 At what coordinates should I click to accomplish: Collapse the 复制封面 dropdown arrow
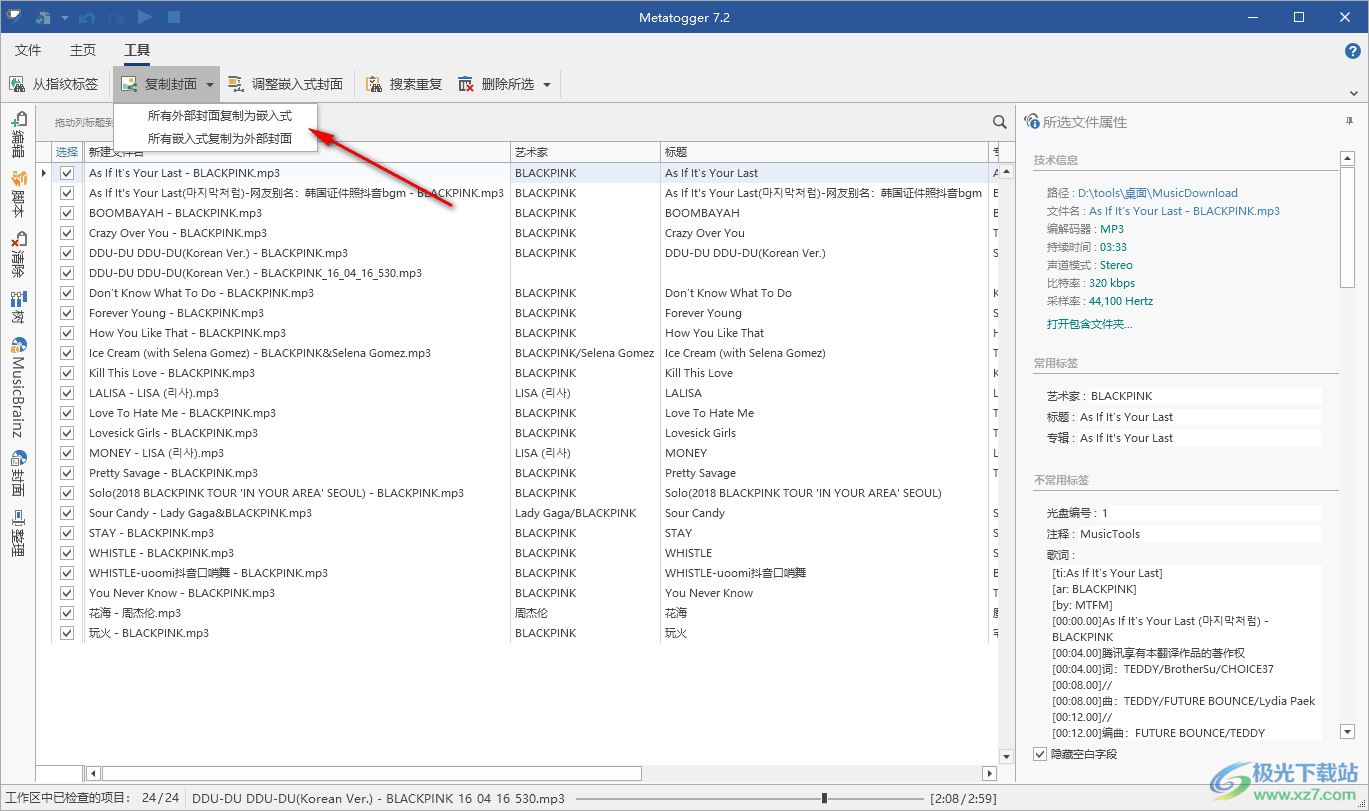pyautogui.click(x=210, y=85)
